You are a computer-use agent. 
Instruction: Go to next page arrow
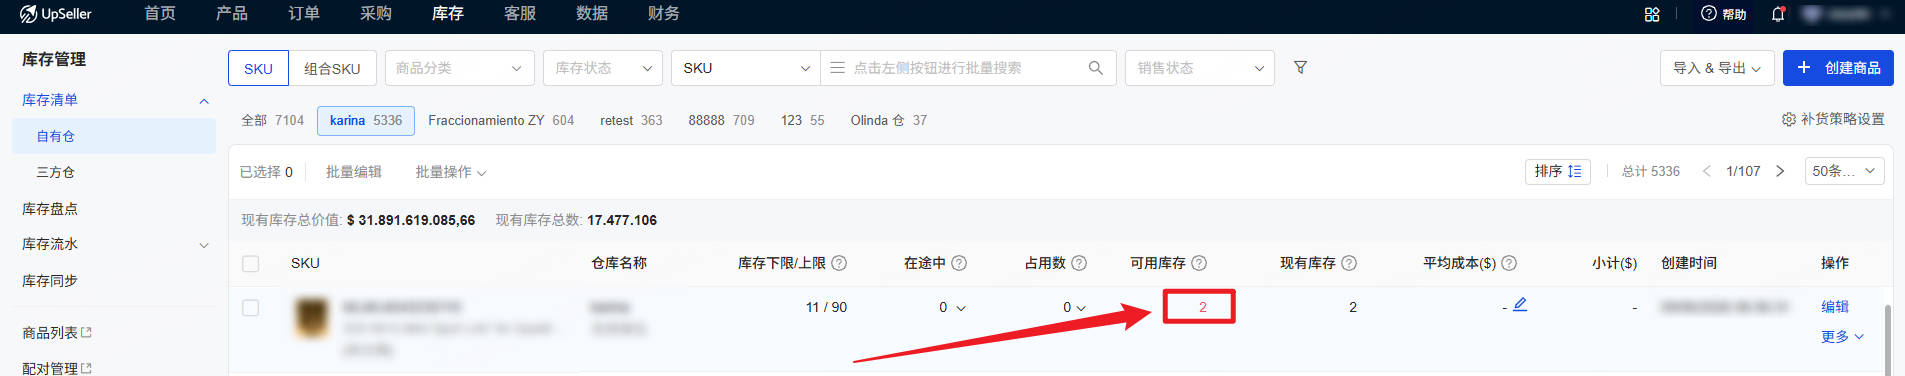(x=1780, y=171)
